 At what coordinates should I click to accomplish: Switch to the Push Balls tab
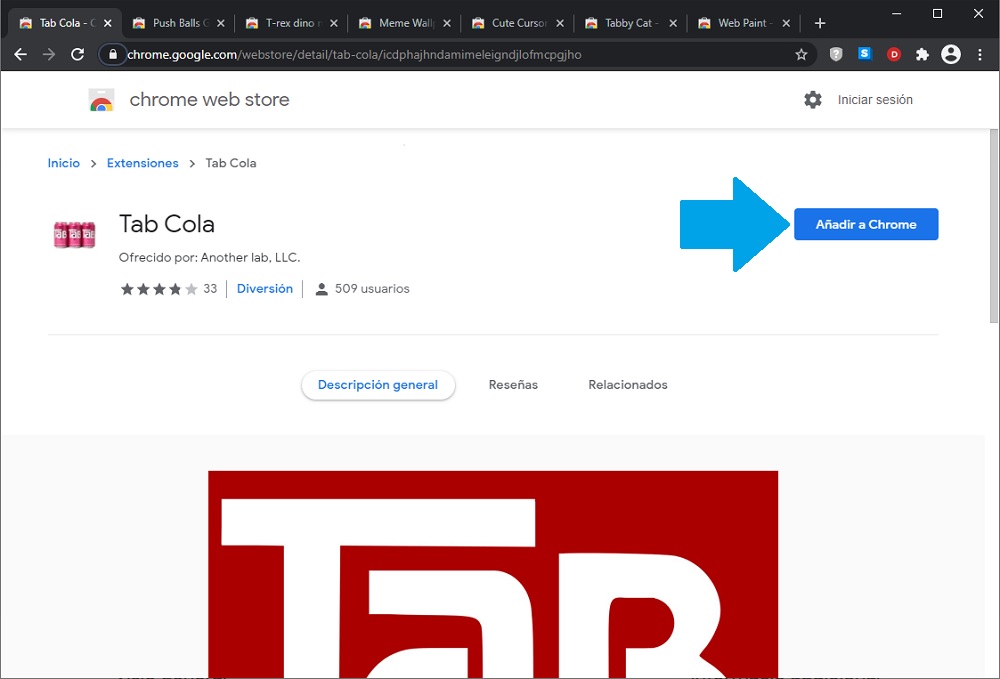(x=175, y=23)
